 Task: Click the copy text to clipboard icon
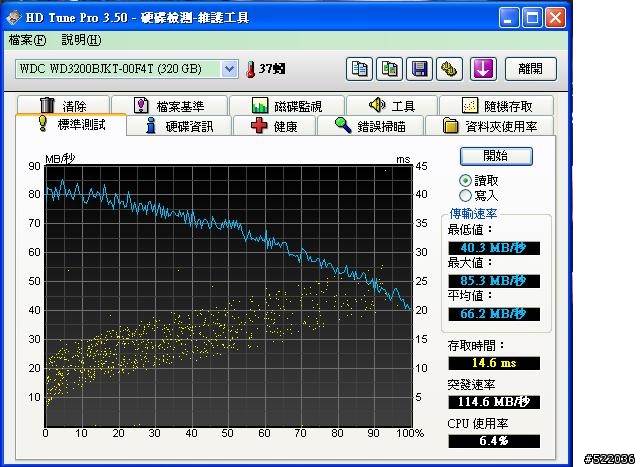(x=359, y=69)
